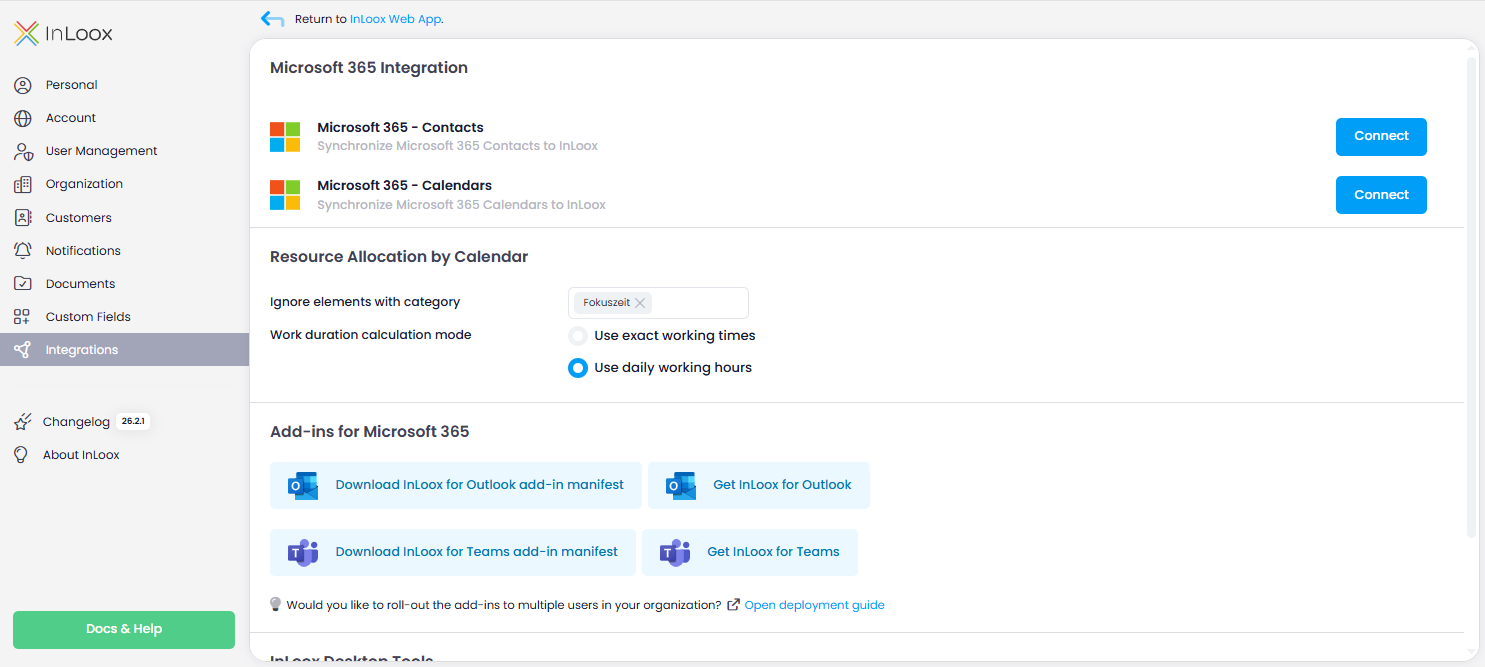This screenshot has width=1485, height=667.
Task: Click Synchronize Microsoft 365 Calendars to InLoox text
Action: click(461, 205)
